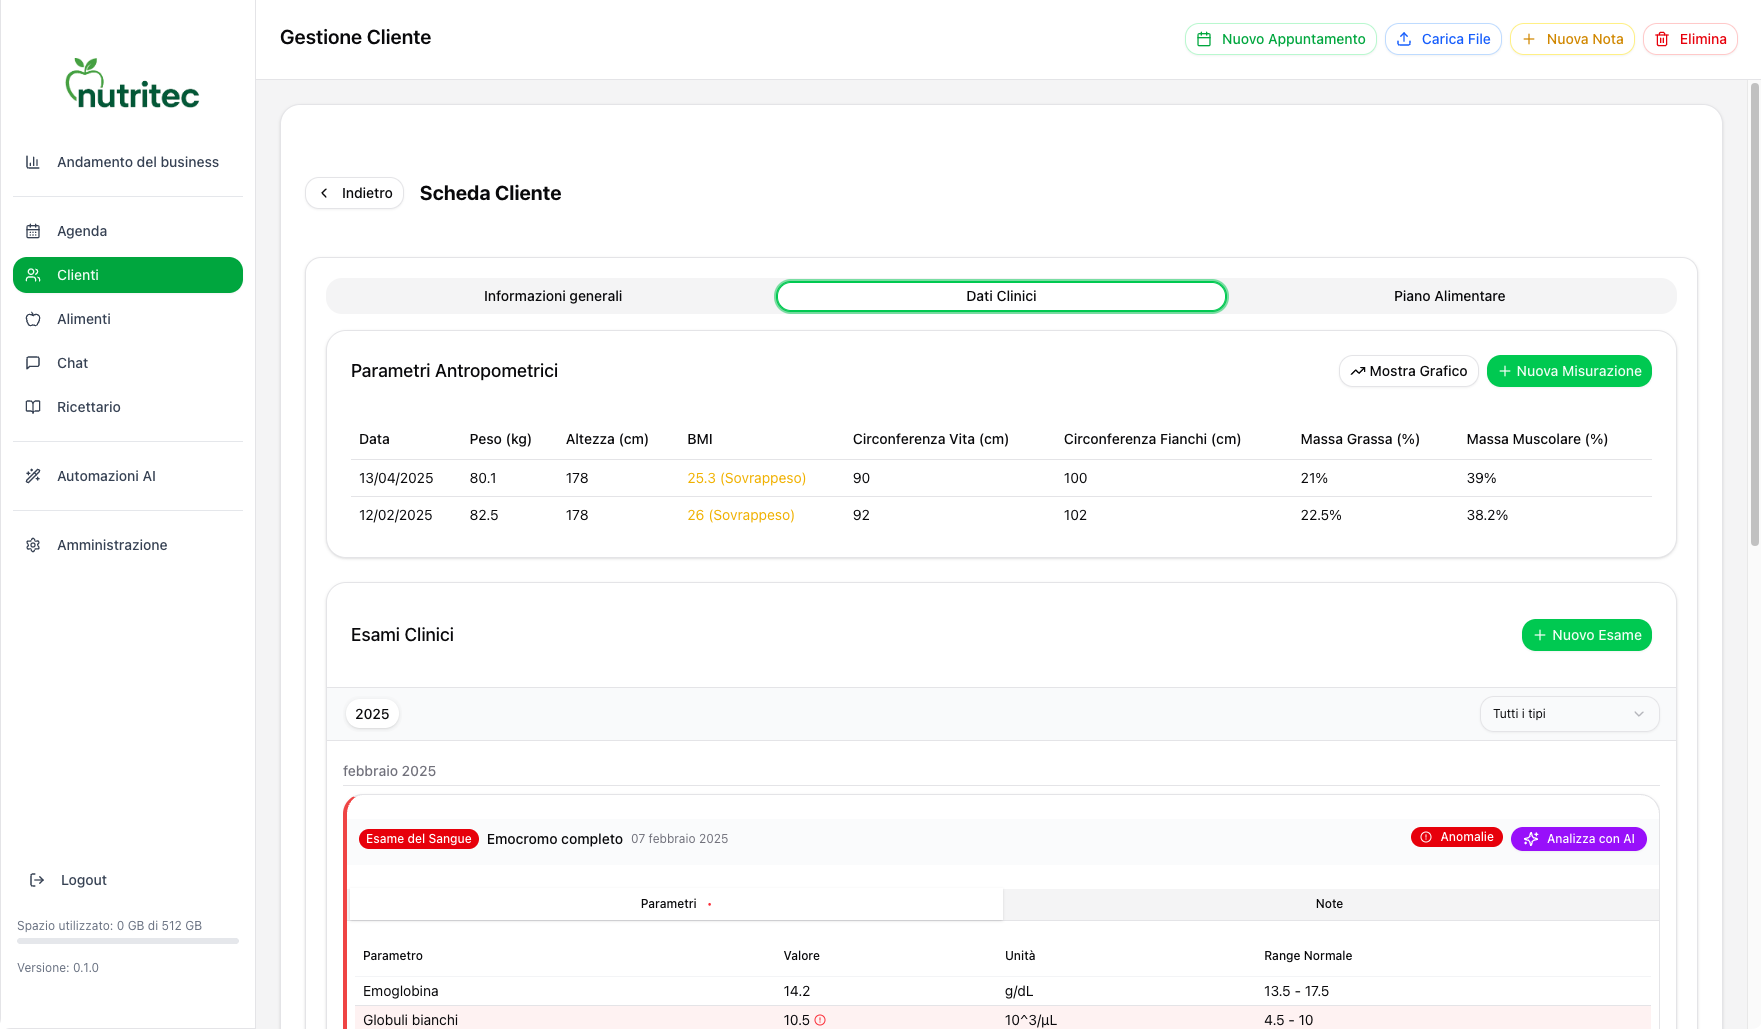The width and height of the screenshot is (1761, 1029).
Task: Click the Massa Grassa (%) column header
Action: [x=1360, y=439]
